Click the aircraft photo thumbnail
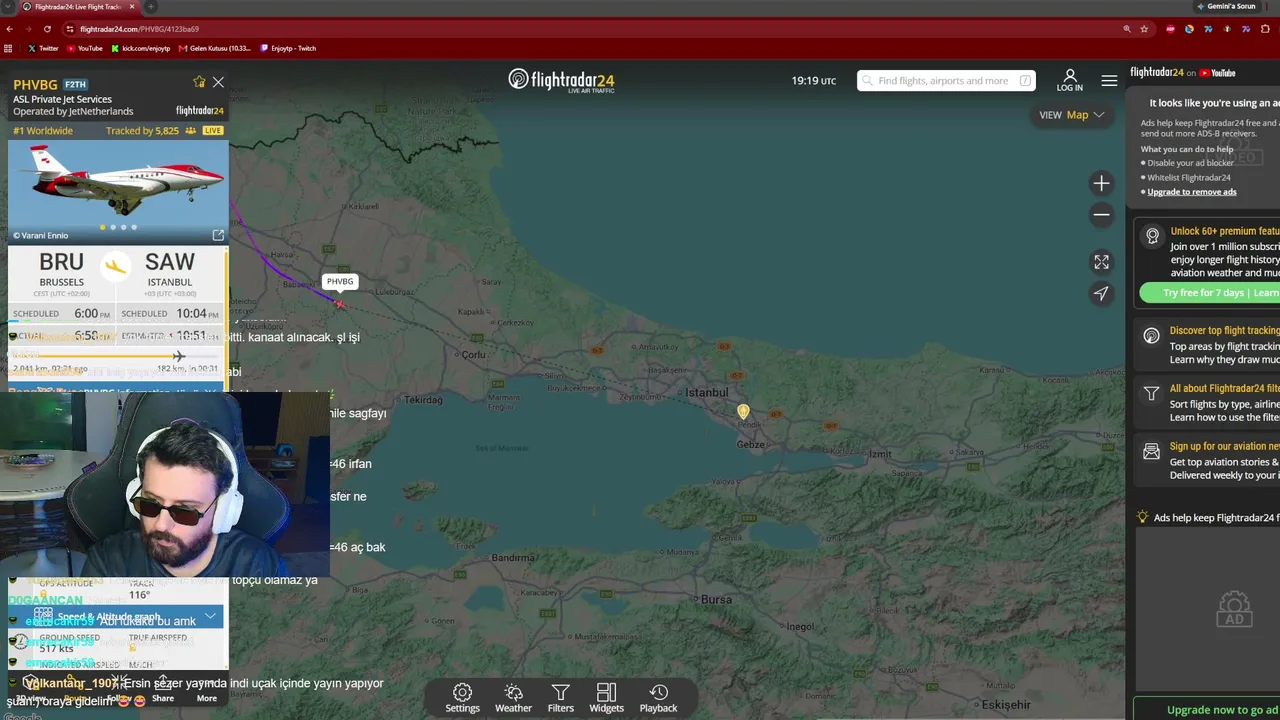 [x=118, y=192]
